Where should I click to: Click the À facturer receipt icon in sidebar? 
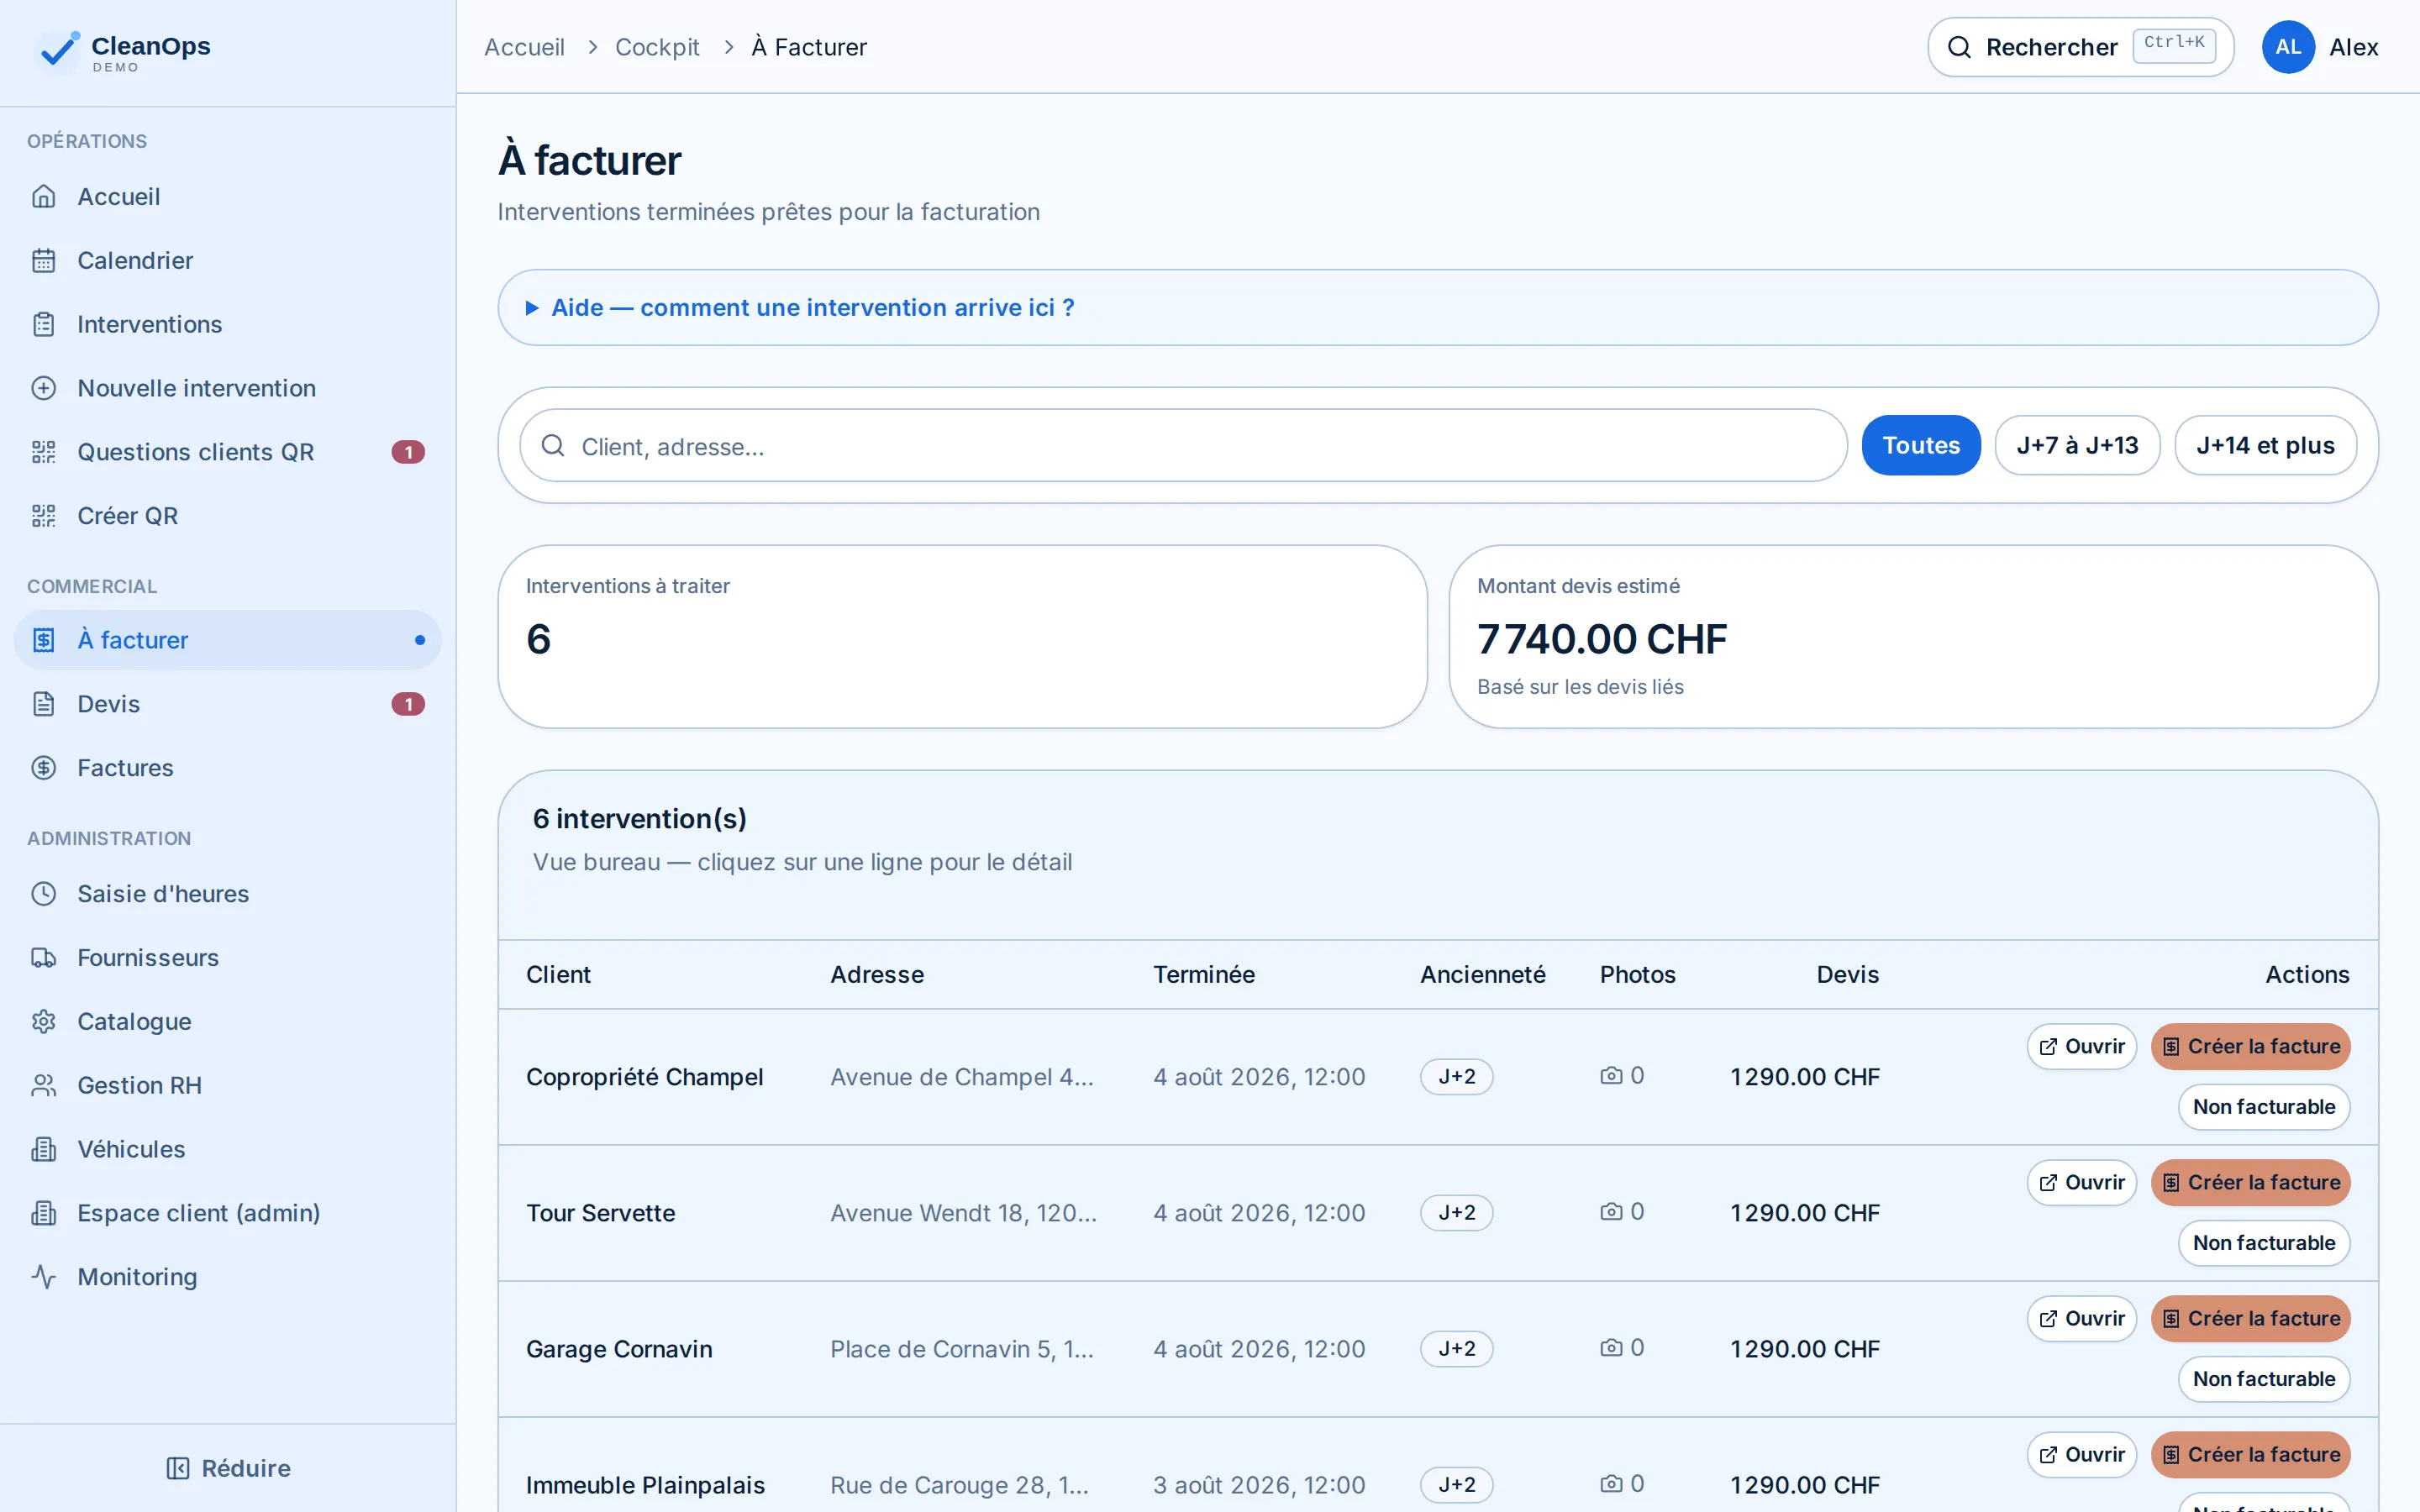[43, 640]
